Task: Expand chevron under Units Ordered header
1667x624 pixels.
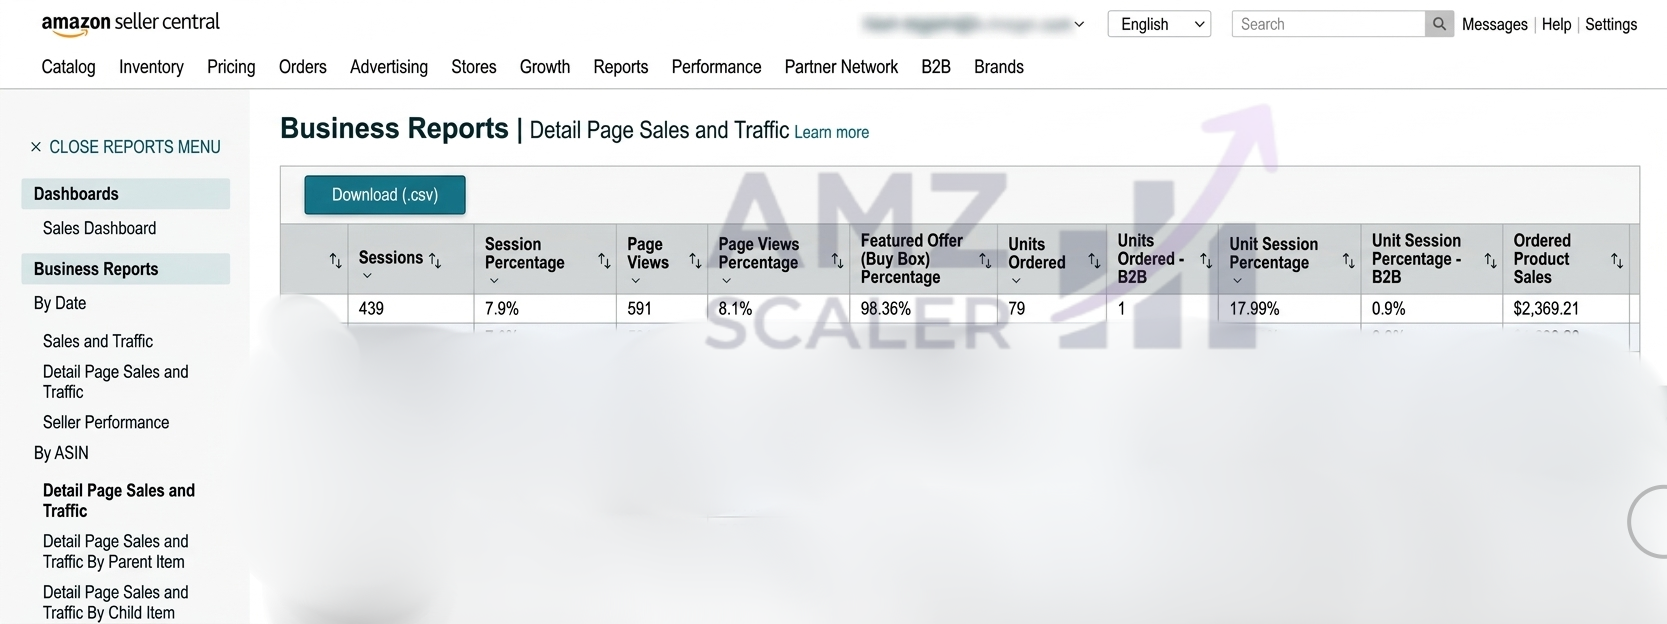Action: 1016,281
